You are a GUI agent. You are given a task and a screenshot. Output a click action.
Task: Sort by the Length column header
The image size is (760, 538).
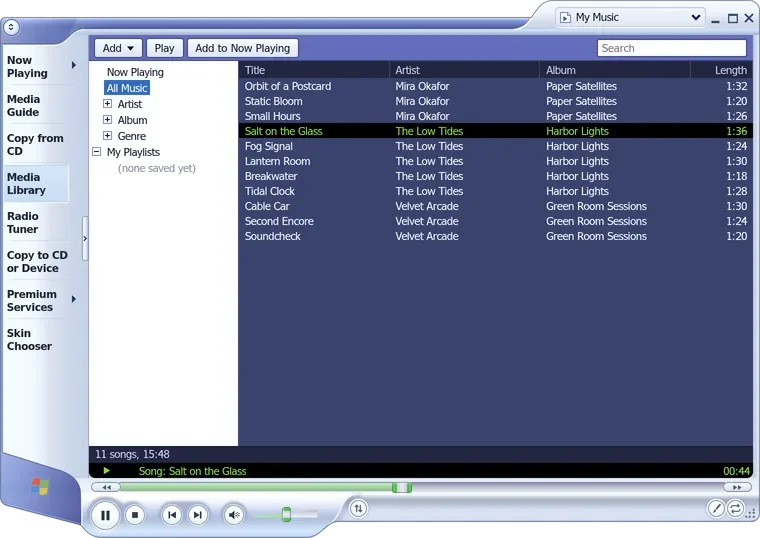click(722, 70)
